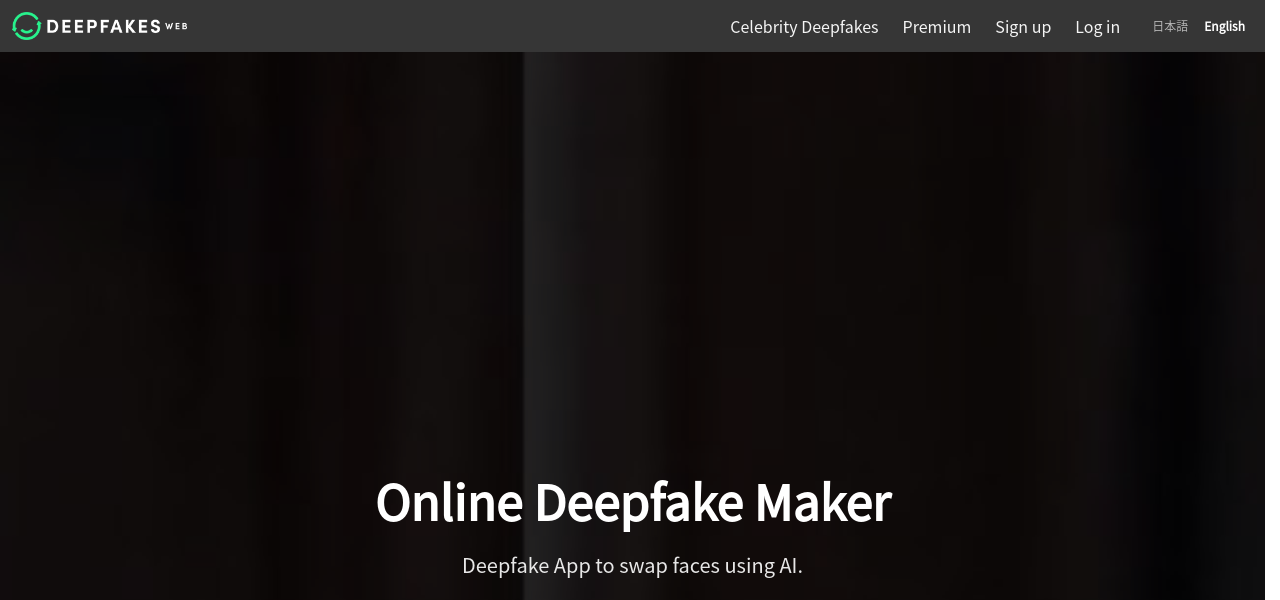Click the Log in link
The image size is (1280, 600).
click(x=1097, y=27)
